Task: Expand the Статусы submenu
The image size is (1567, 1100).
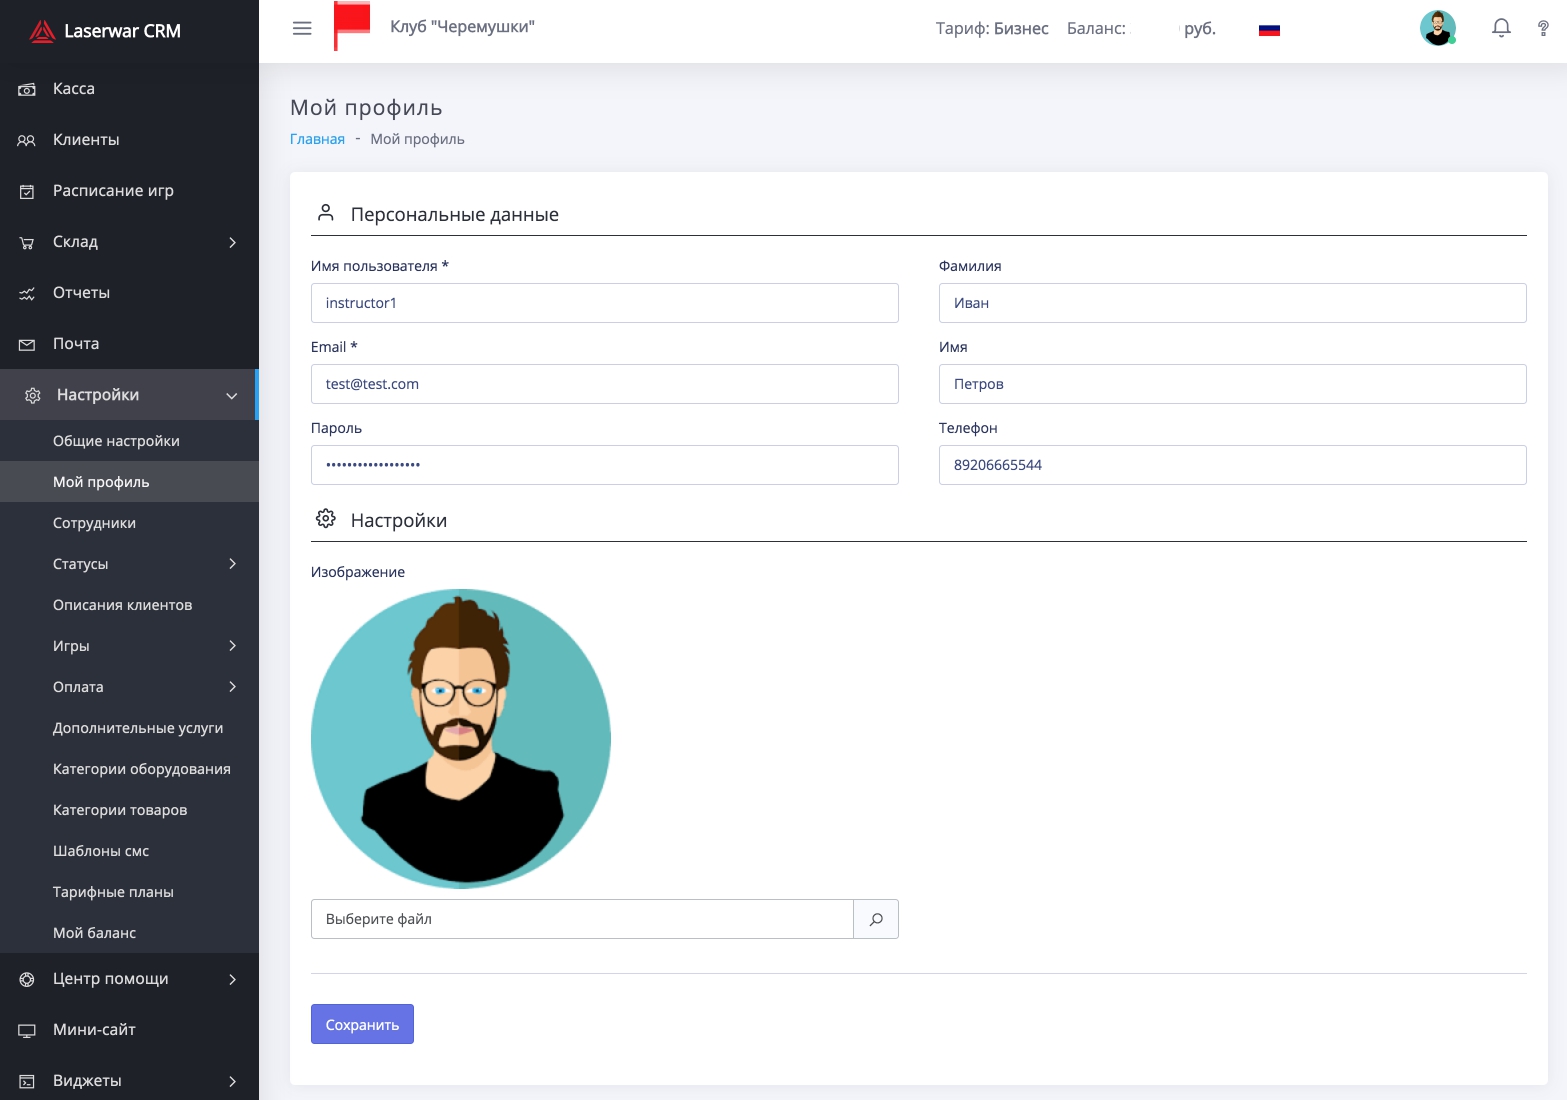Action: pos(129,564)
